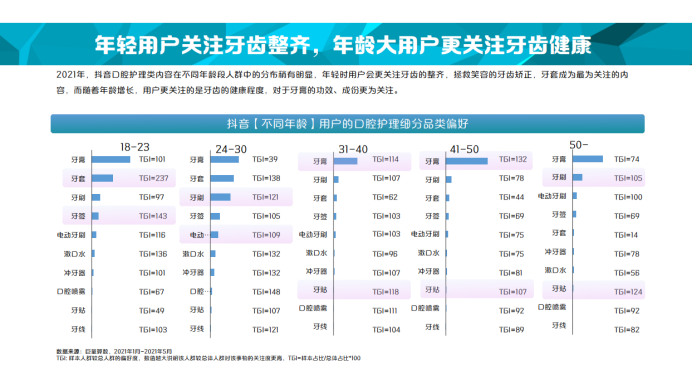Select the value TGI=44
Image resolution: width=693 pixels, height=388 pixels.
[x=511, y=197]
